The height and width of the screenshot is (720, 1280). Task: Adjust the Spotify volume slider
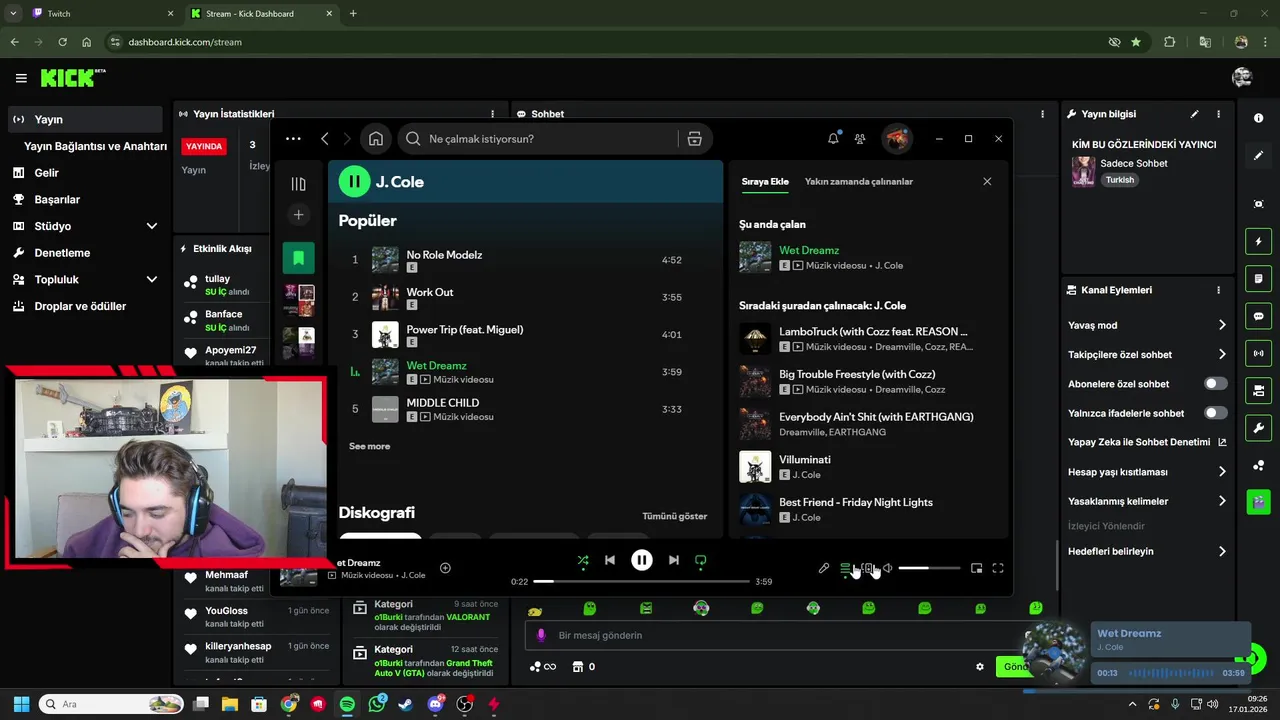tap(929, 568)
